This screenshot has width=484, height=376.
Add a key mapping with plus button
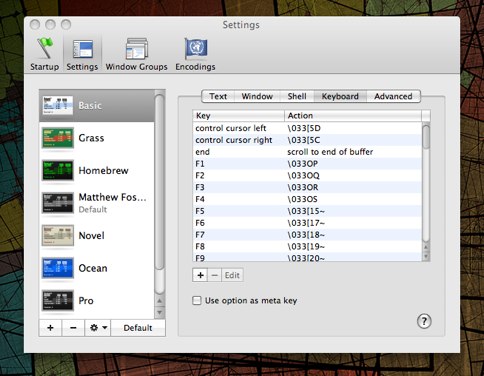(x=200, y=275)
